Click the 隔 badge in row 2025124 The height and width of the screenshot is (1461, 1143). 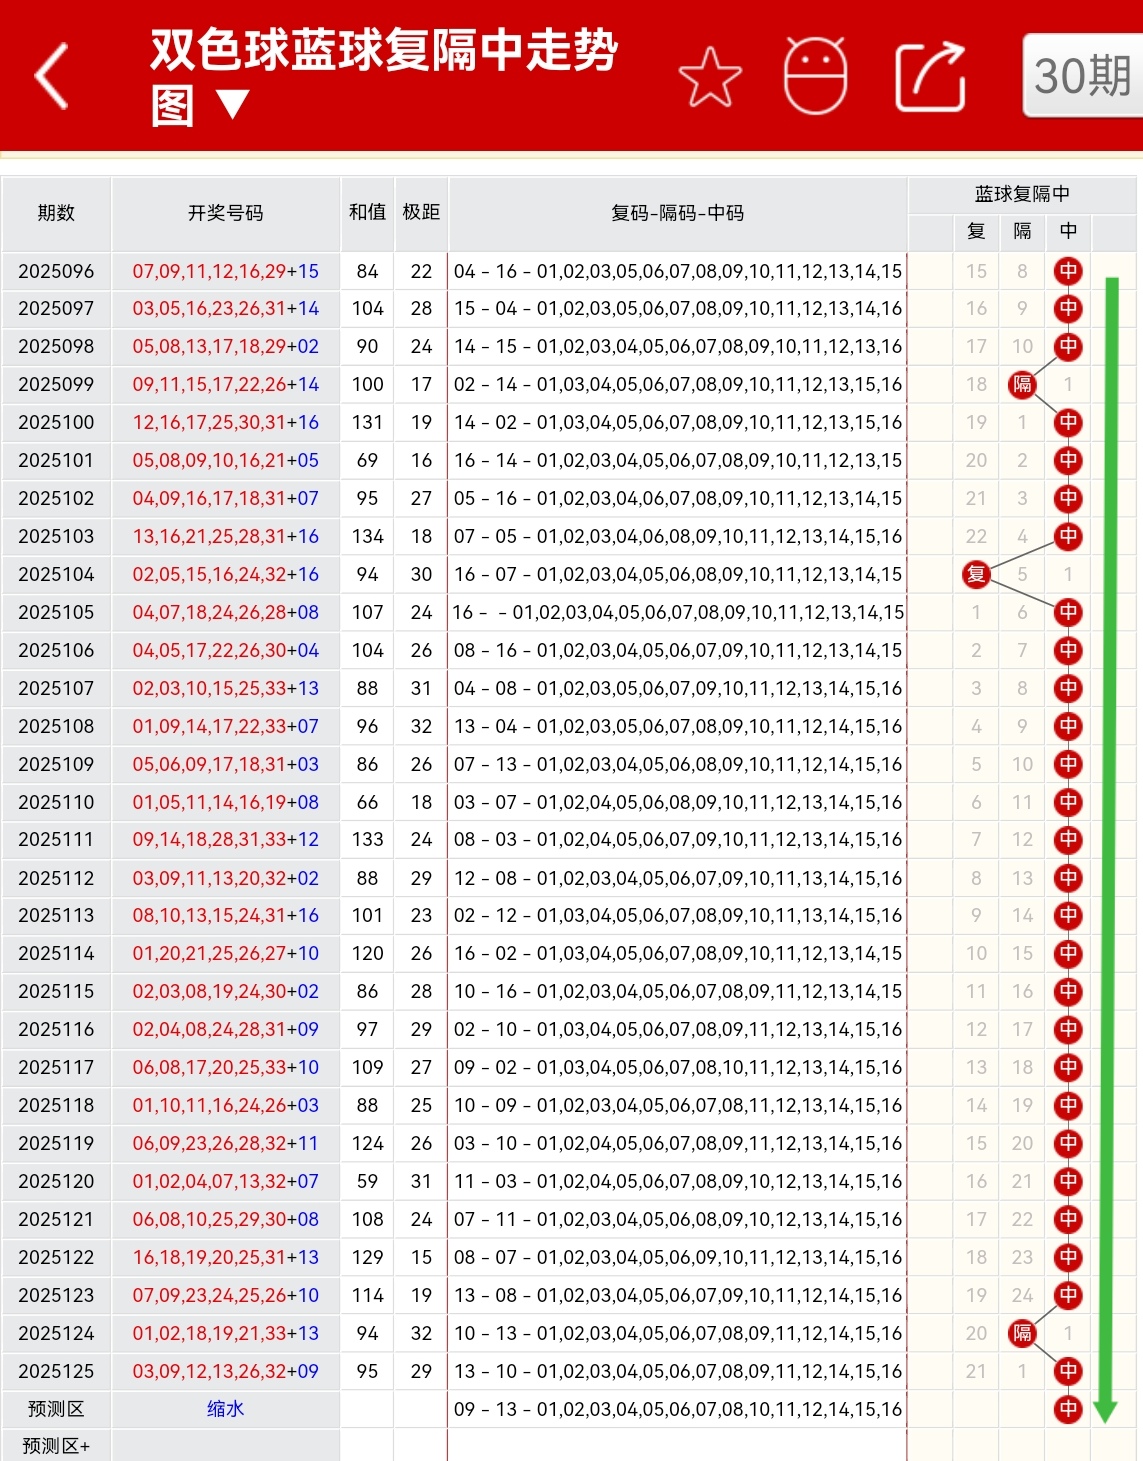point(1021,1333)
